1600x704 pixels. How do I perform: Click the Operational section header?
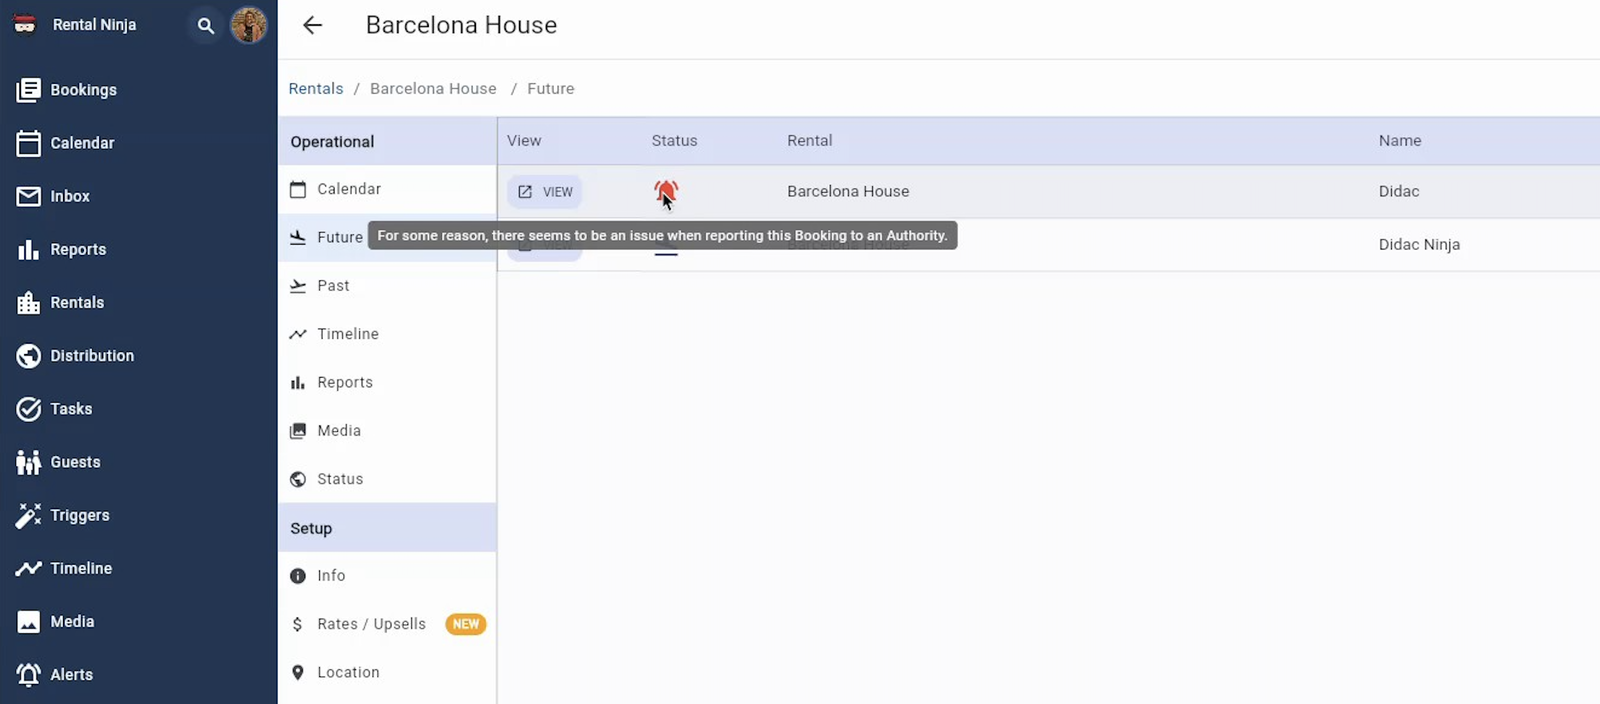point(387,142)
